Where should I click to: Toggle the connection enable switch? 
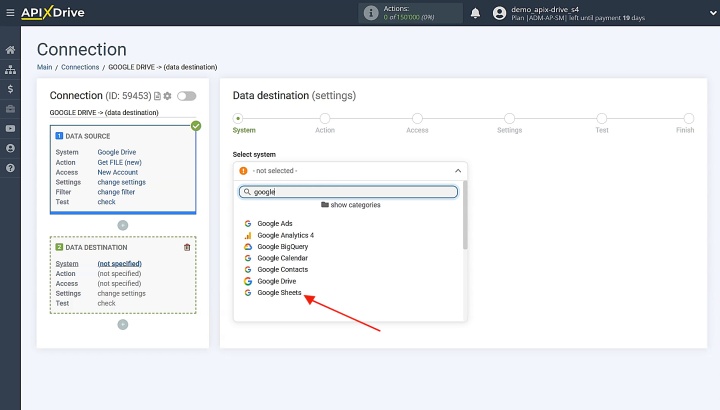click(x=186, y=96)
